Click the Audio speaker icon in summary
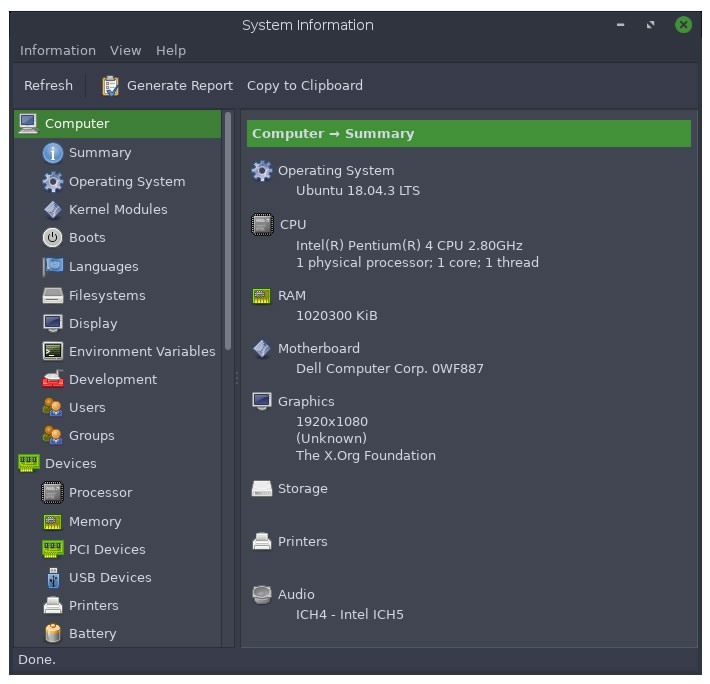The width and height of the screenshot is (710, 684). point(262,595)
